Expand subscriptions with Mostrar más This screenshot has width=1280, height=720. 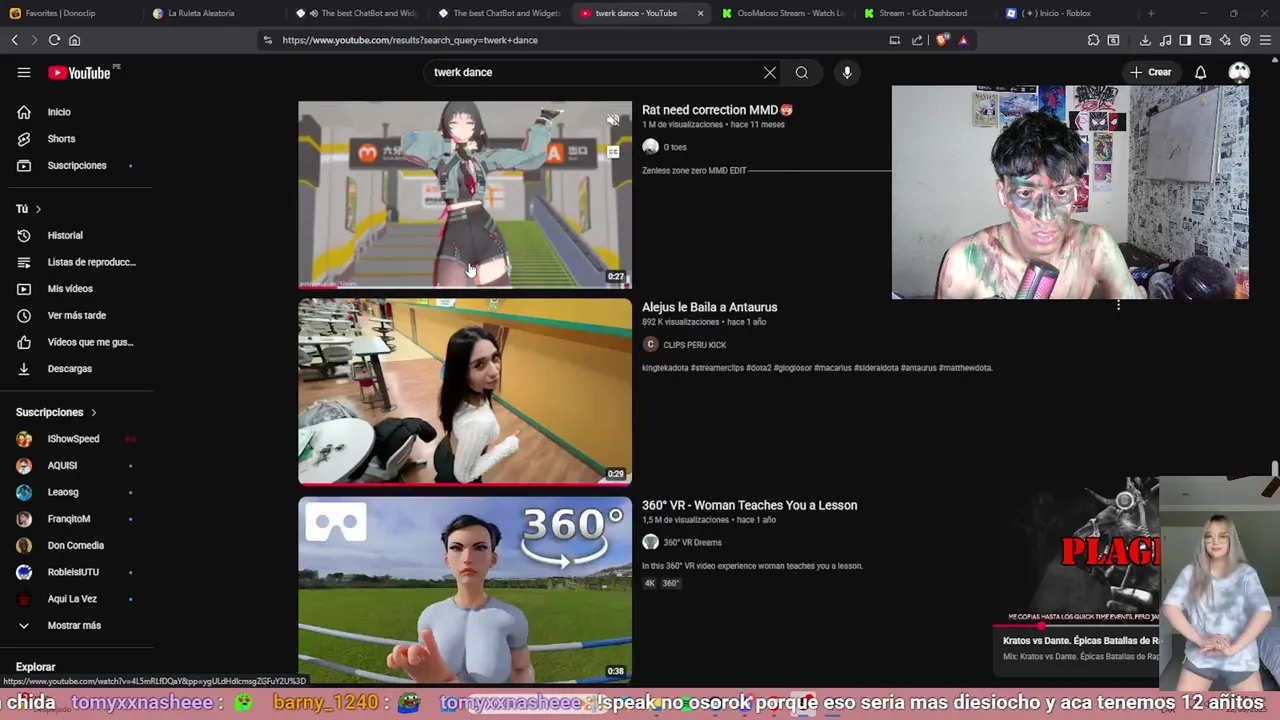pyautogui.click(x=76, y=625)
